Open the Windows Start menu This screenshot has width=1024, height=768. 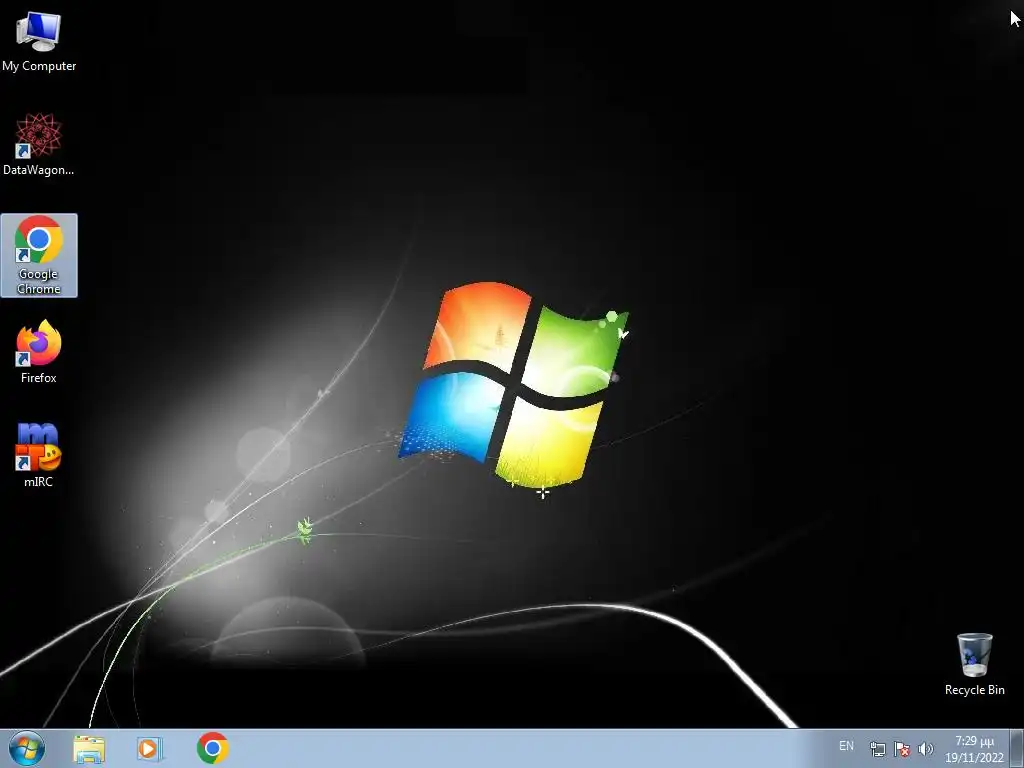click(27, 748)
